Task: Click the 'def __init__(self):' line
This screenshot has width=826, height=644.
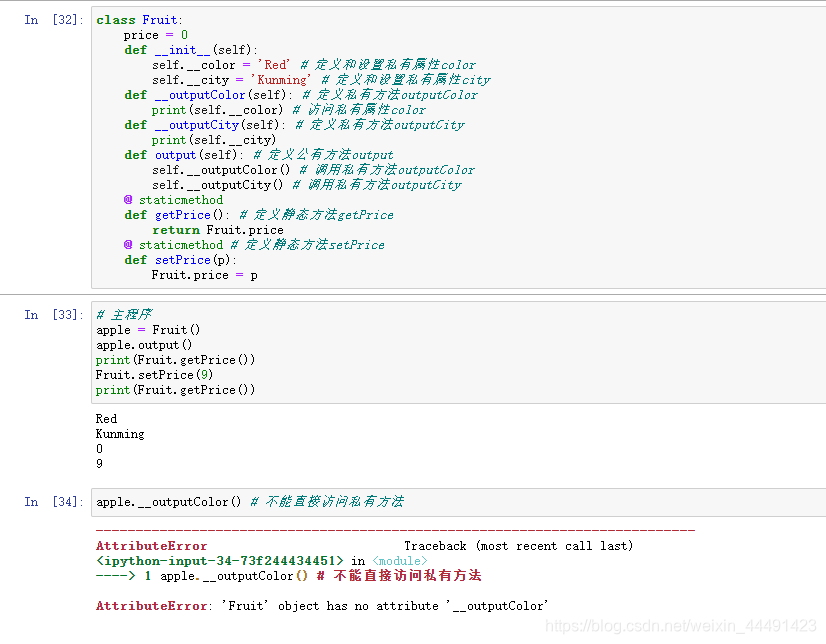Action: click(x=191, y=50)
